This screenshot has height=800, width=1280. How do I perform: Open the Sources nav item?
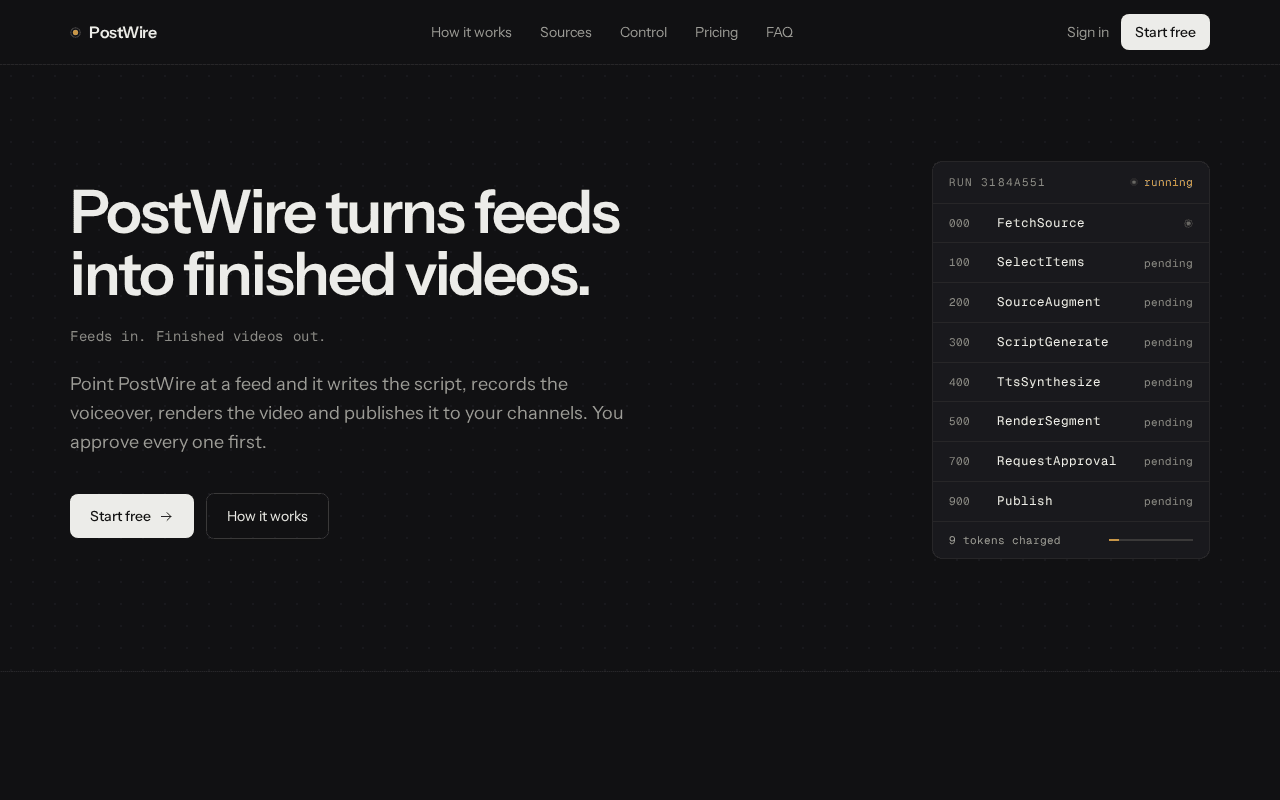click(566, 32)
